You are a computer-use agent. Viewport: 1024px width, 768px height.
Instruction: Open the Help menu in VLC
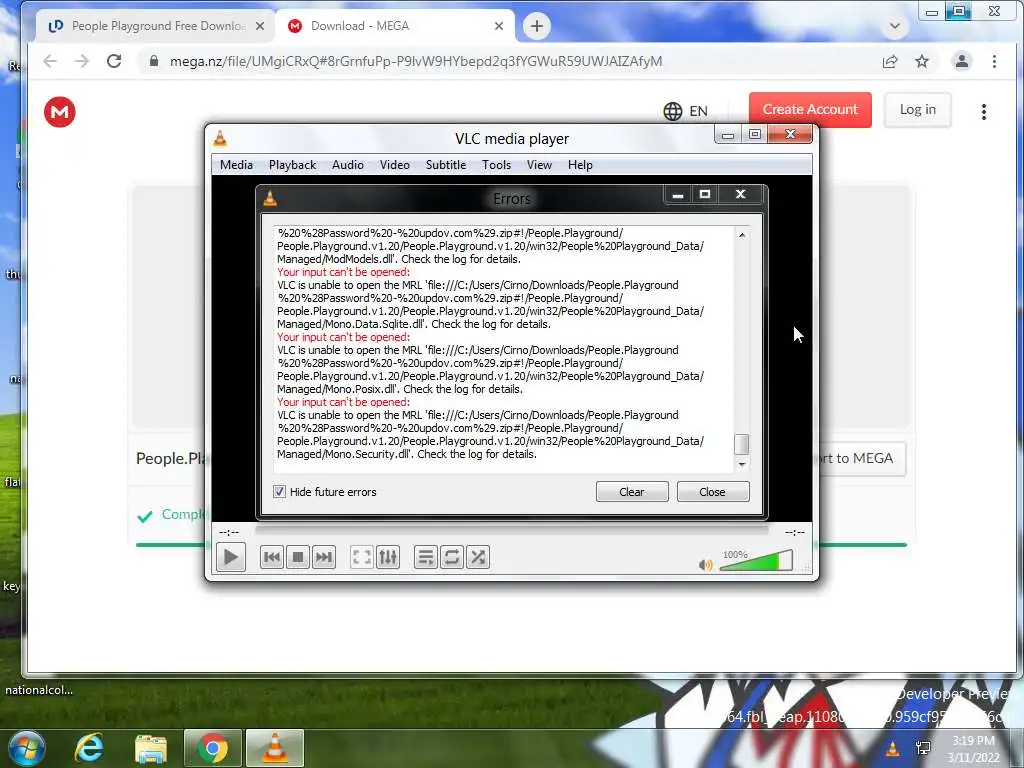click(581, 165)
